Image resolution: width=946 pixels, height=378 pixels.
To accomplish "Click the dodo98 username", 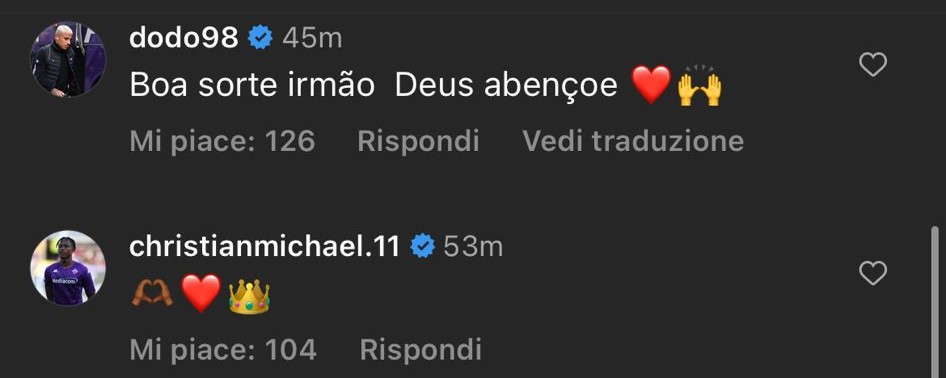I will click(184, 39).
